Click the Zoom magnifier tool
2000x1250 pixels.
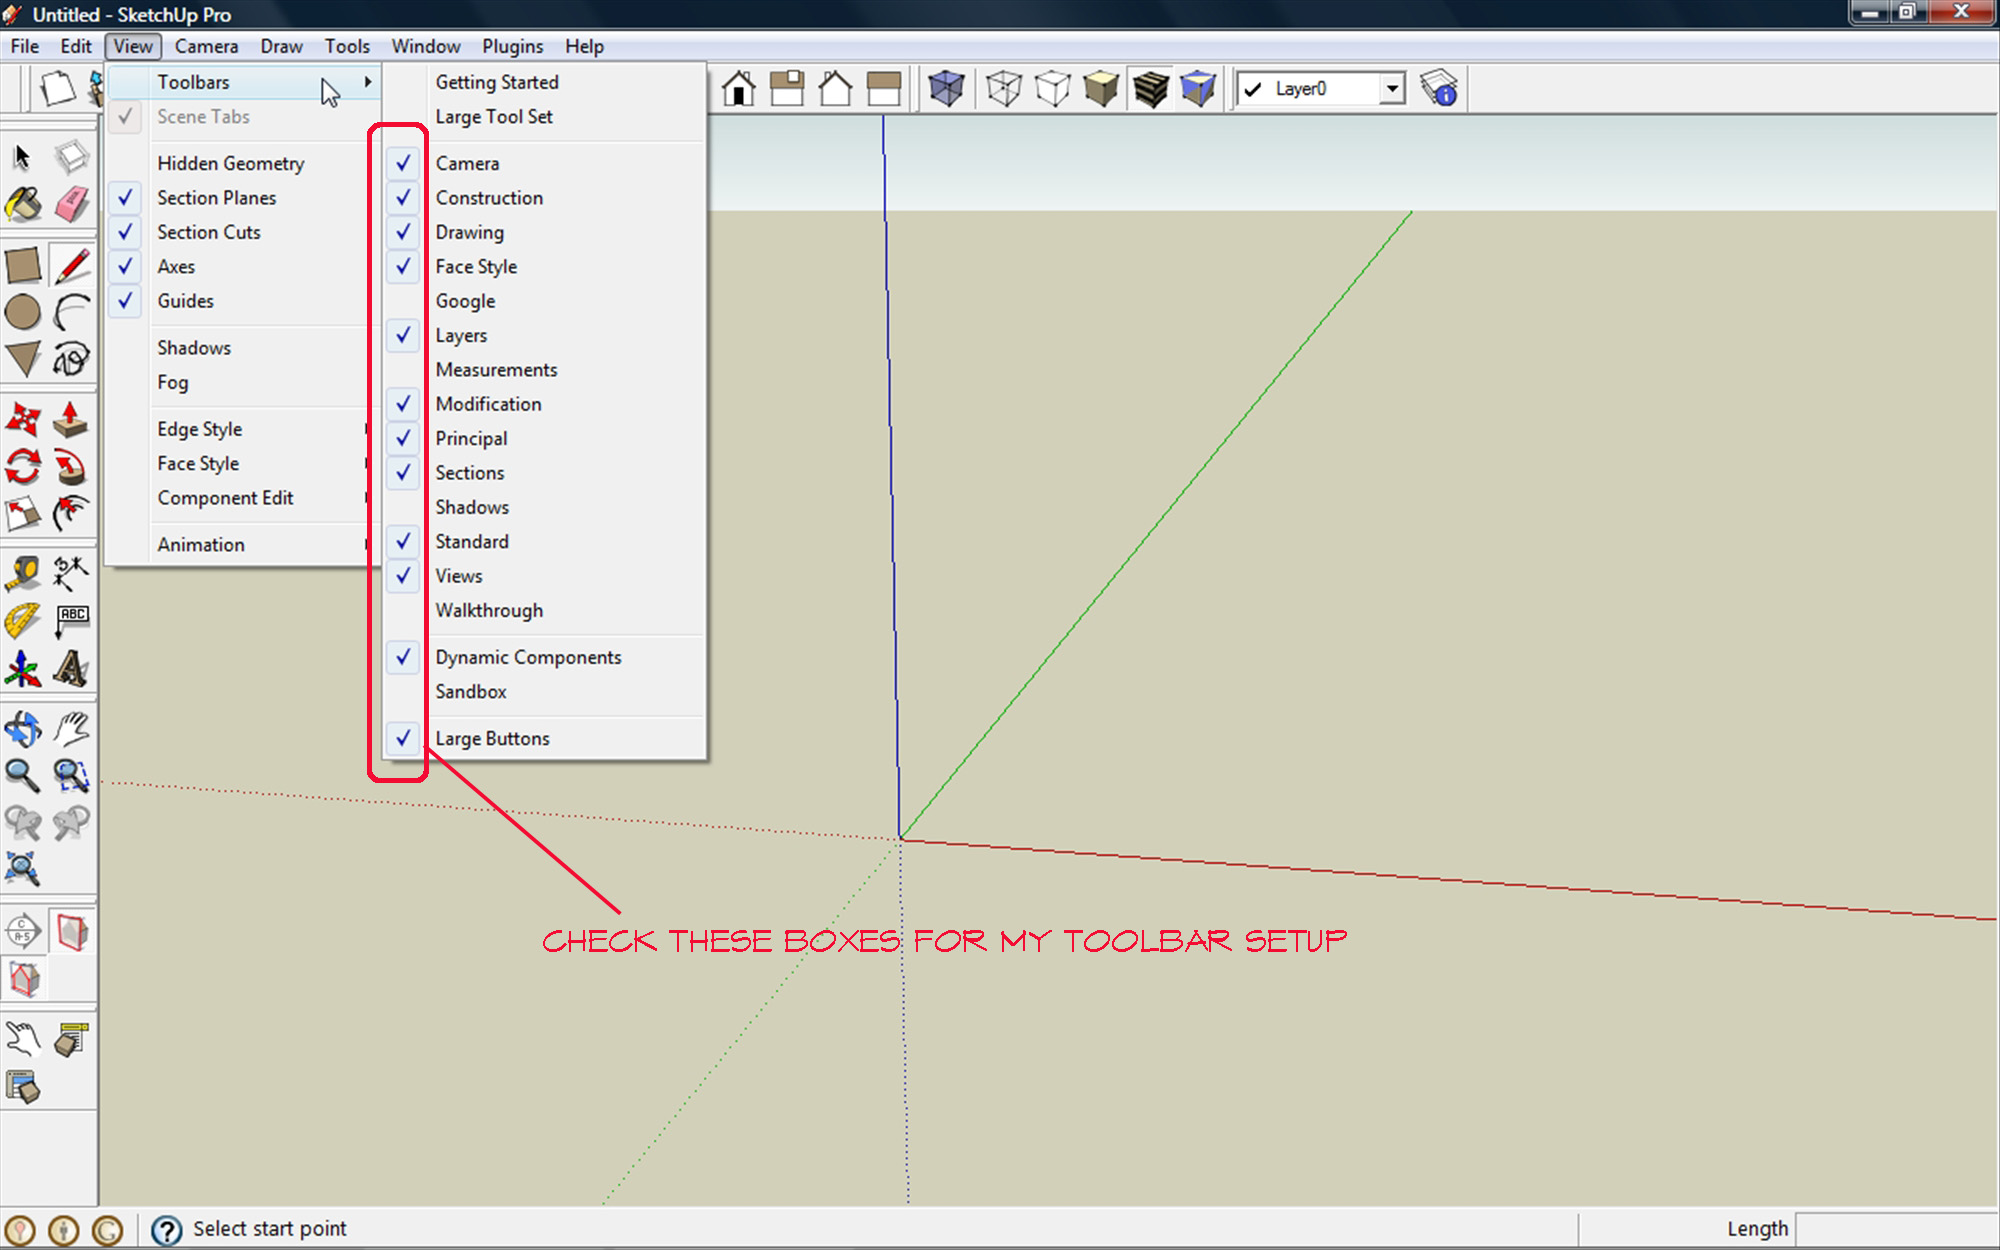(23, 775)
